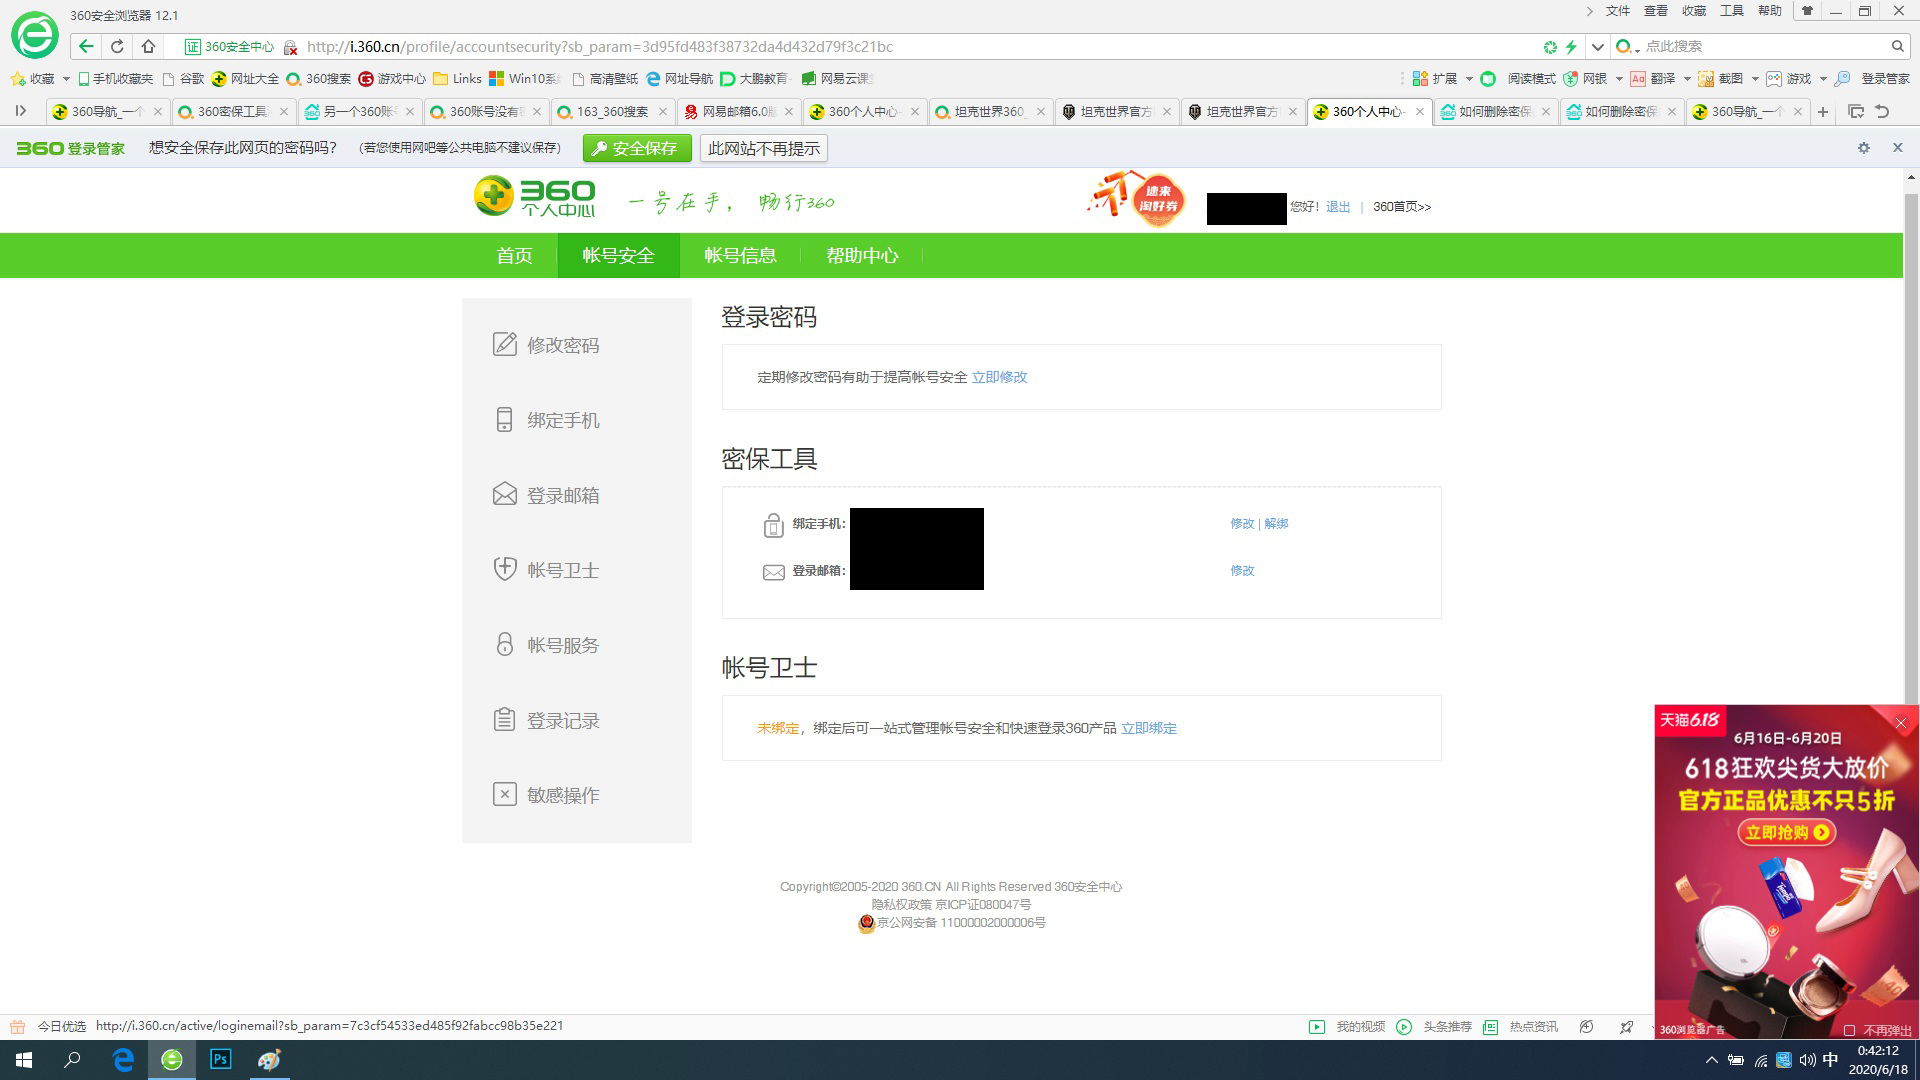The image size is (1920, 1080).
Task: Open 帐号卫士 via its shield sidebar icon
Action: (504, 568)
